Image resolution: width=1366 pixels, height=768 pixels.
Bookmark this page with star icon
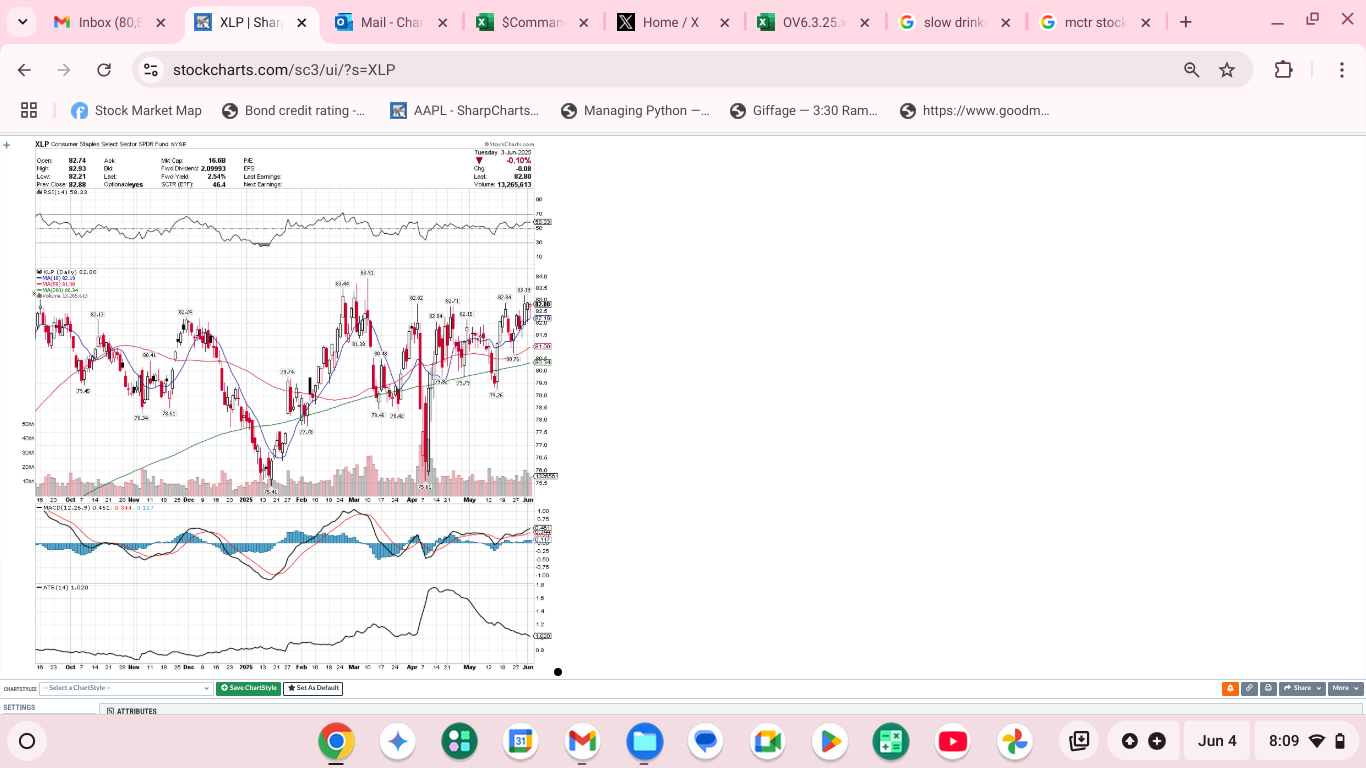1227,70
